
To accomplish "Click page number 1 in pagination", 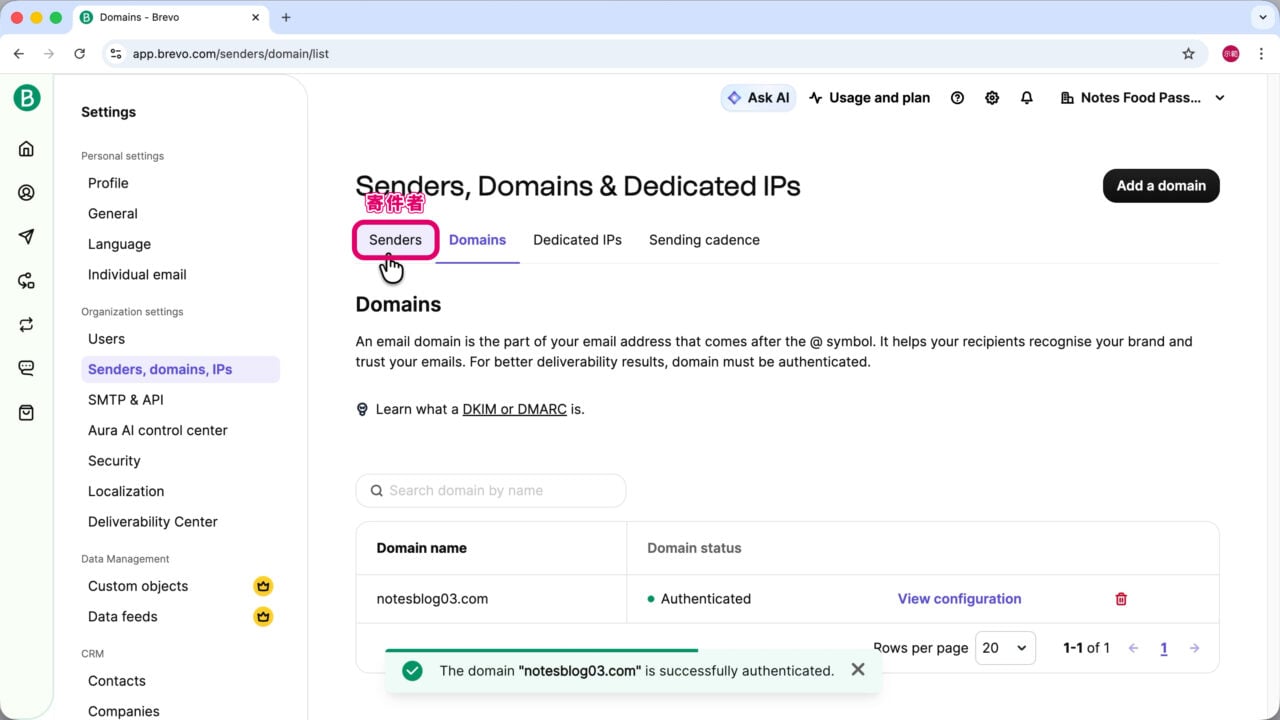I will (x=1164, y=648).
